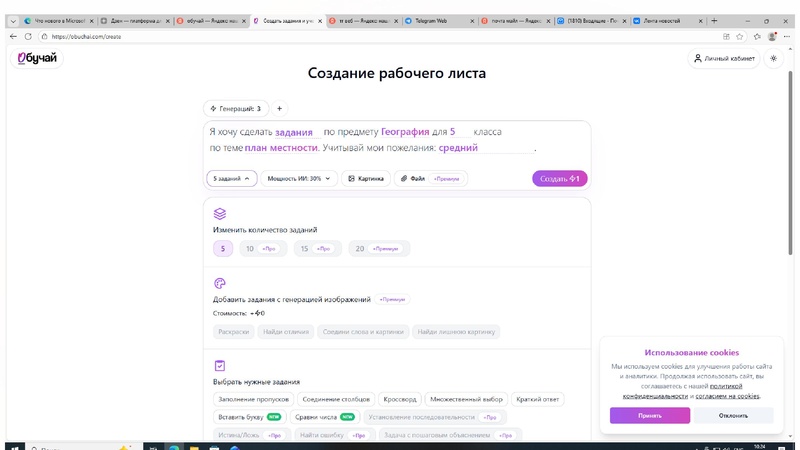Add page to favorites star icon

point(740,37)
